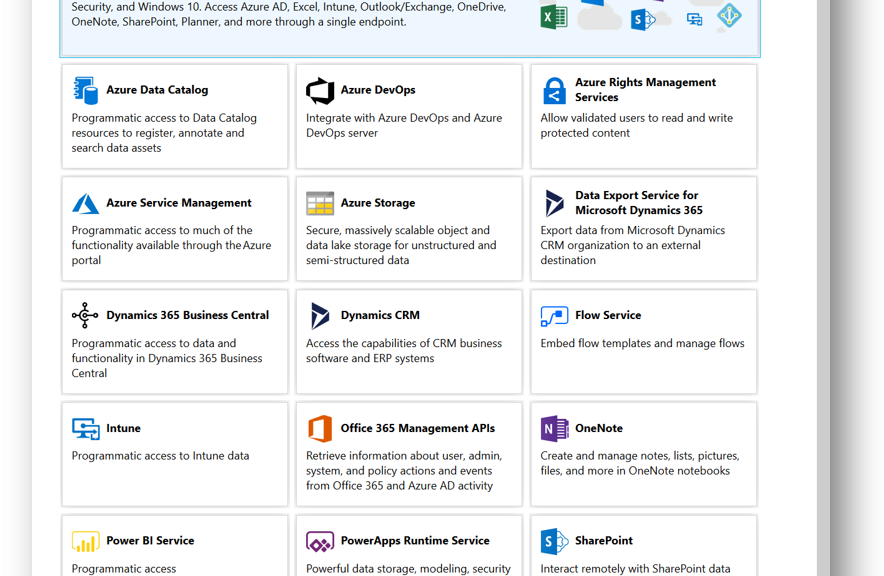Open Azure Rights Management Services title
Image resolution: width=884 pixels, height=576 pixels.
pos(646,90)
